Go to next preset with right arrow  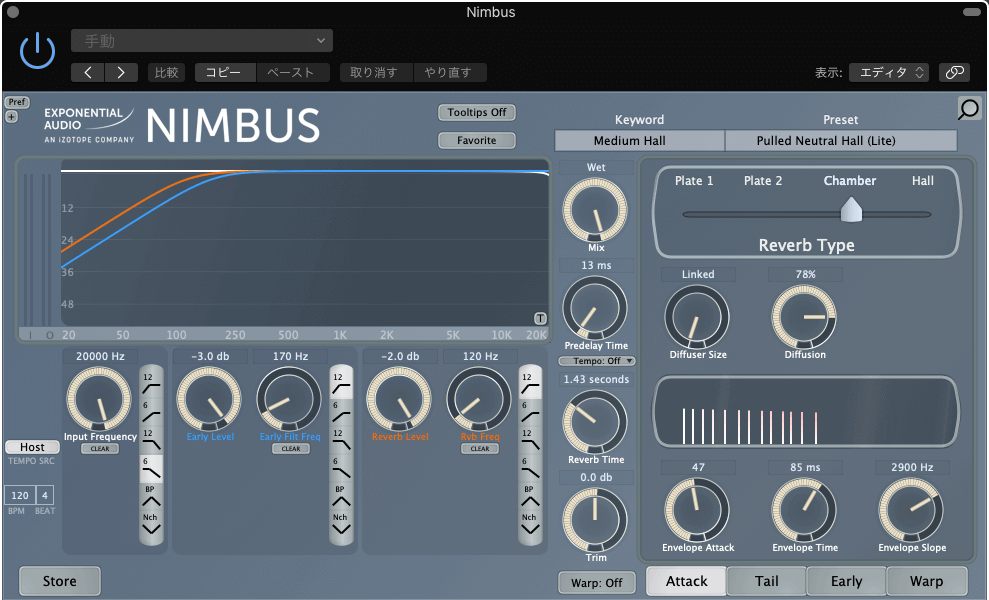(x=121, y=73)
